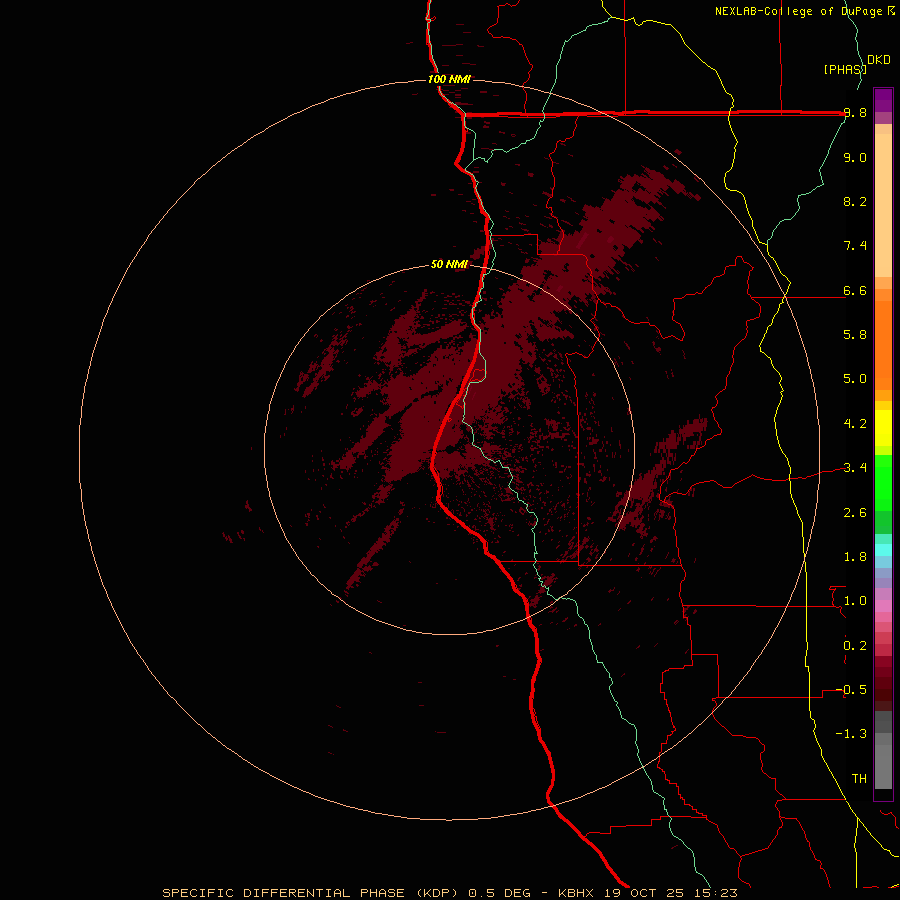This screenshot has height=900, width=900.
Task: Select the bright green band of the color scale
Action: click(883, 482)
